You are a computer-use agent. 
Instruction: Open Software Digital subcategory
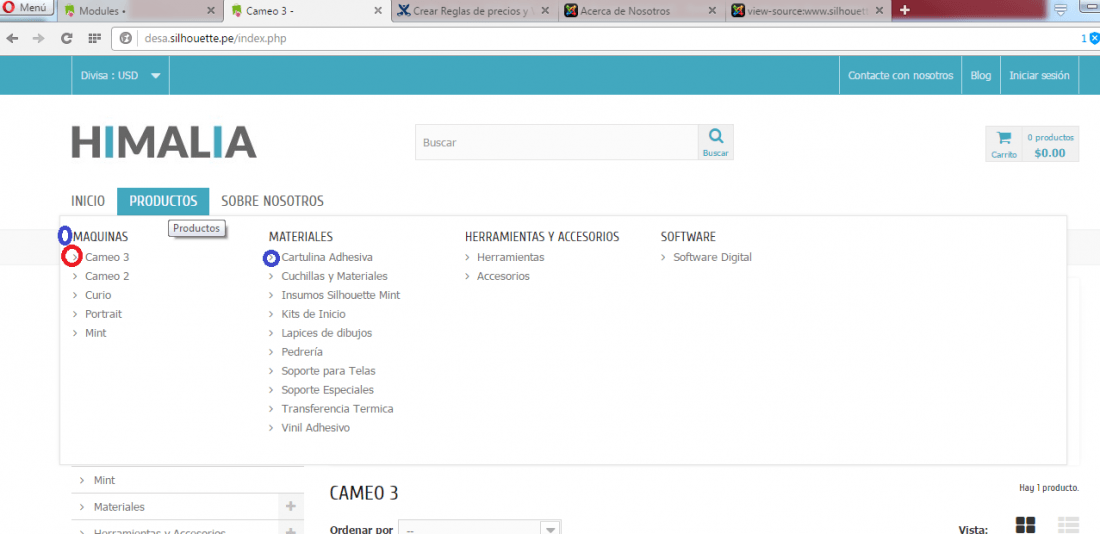tap(712, 258)
